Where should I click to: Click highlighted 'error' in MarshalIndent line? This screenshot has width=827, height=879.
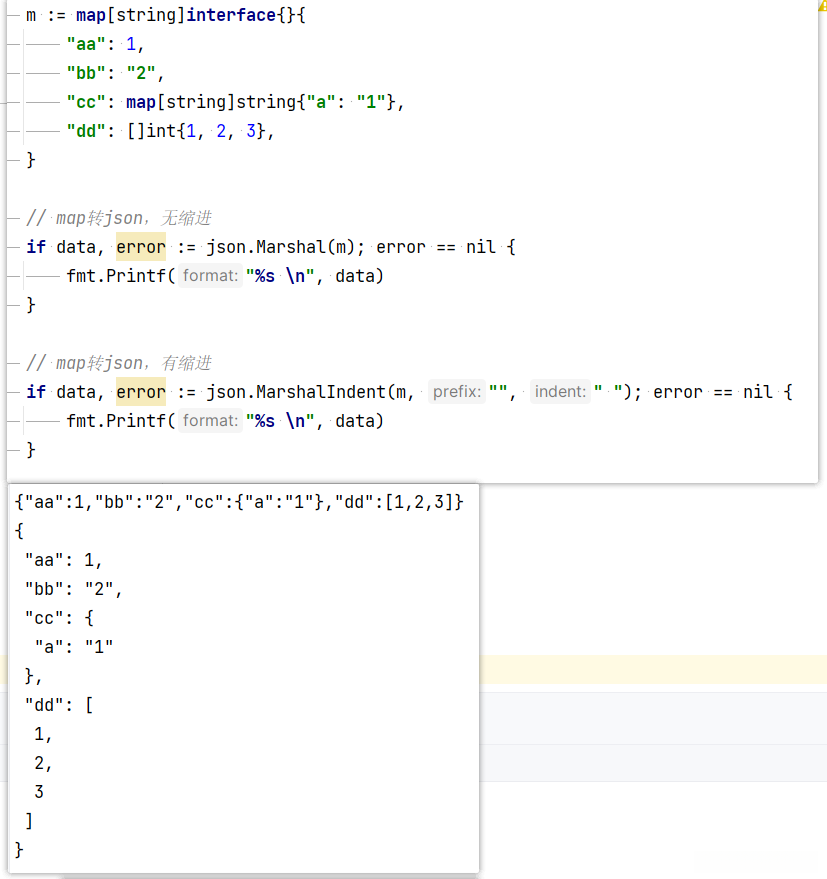pos(141,392)
